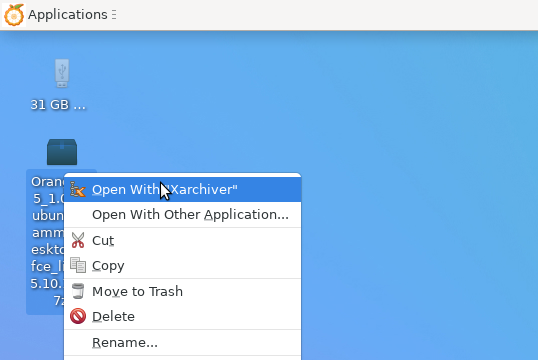Screen dimensions: 538x360
Task: Select Cut from the context menu
Action: click(x=183, y=240)
